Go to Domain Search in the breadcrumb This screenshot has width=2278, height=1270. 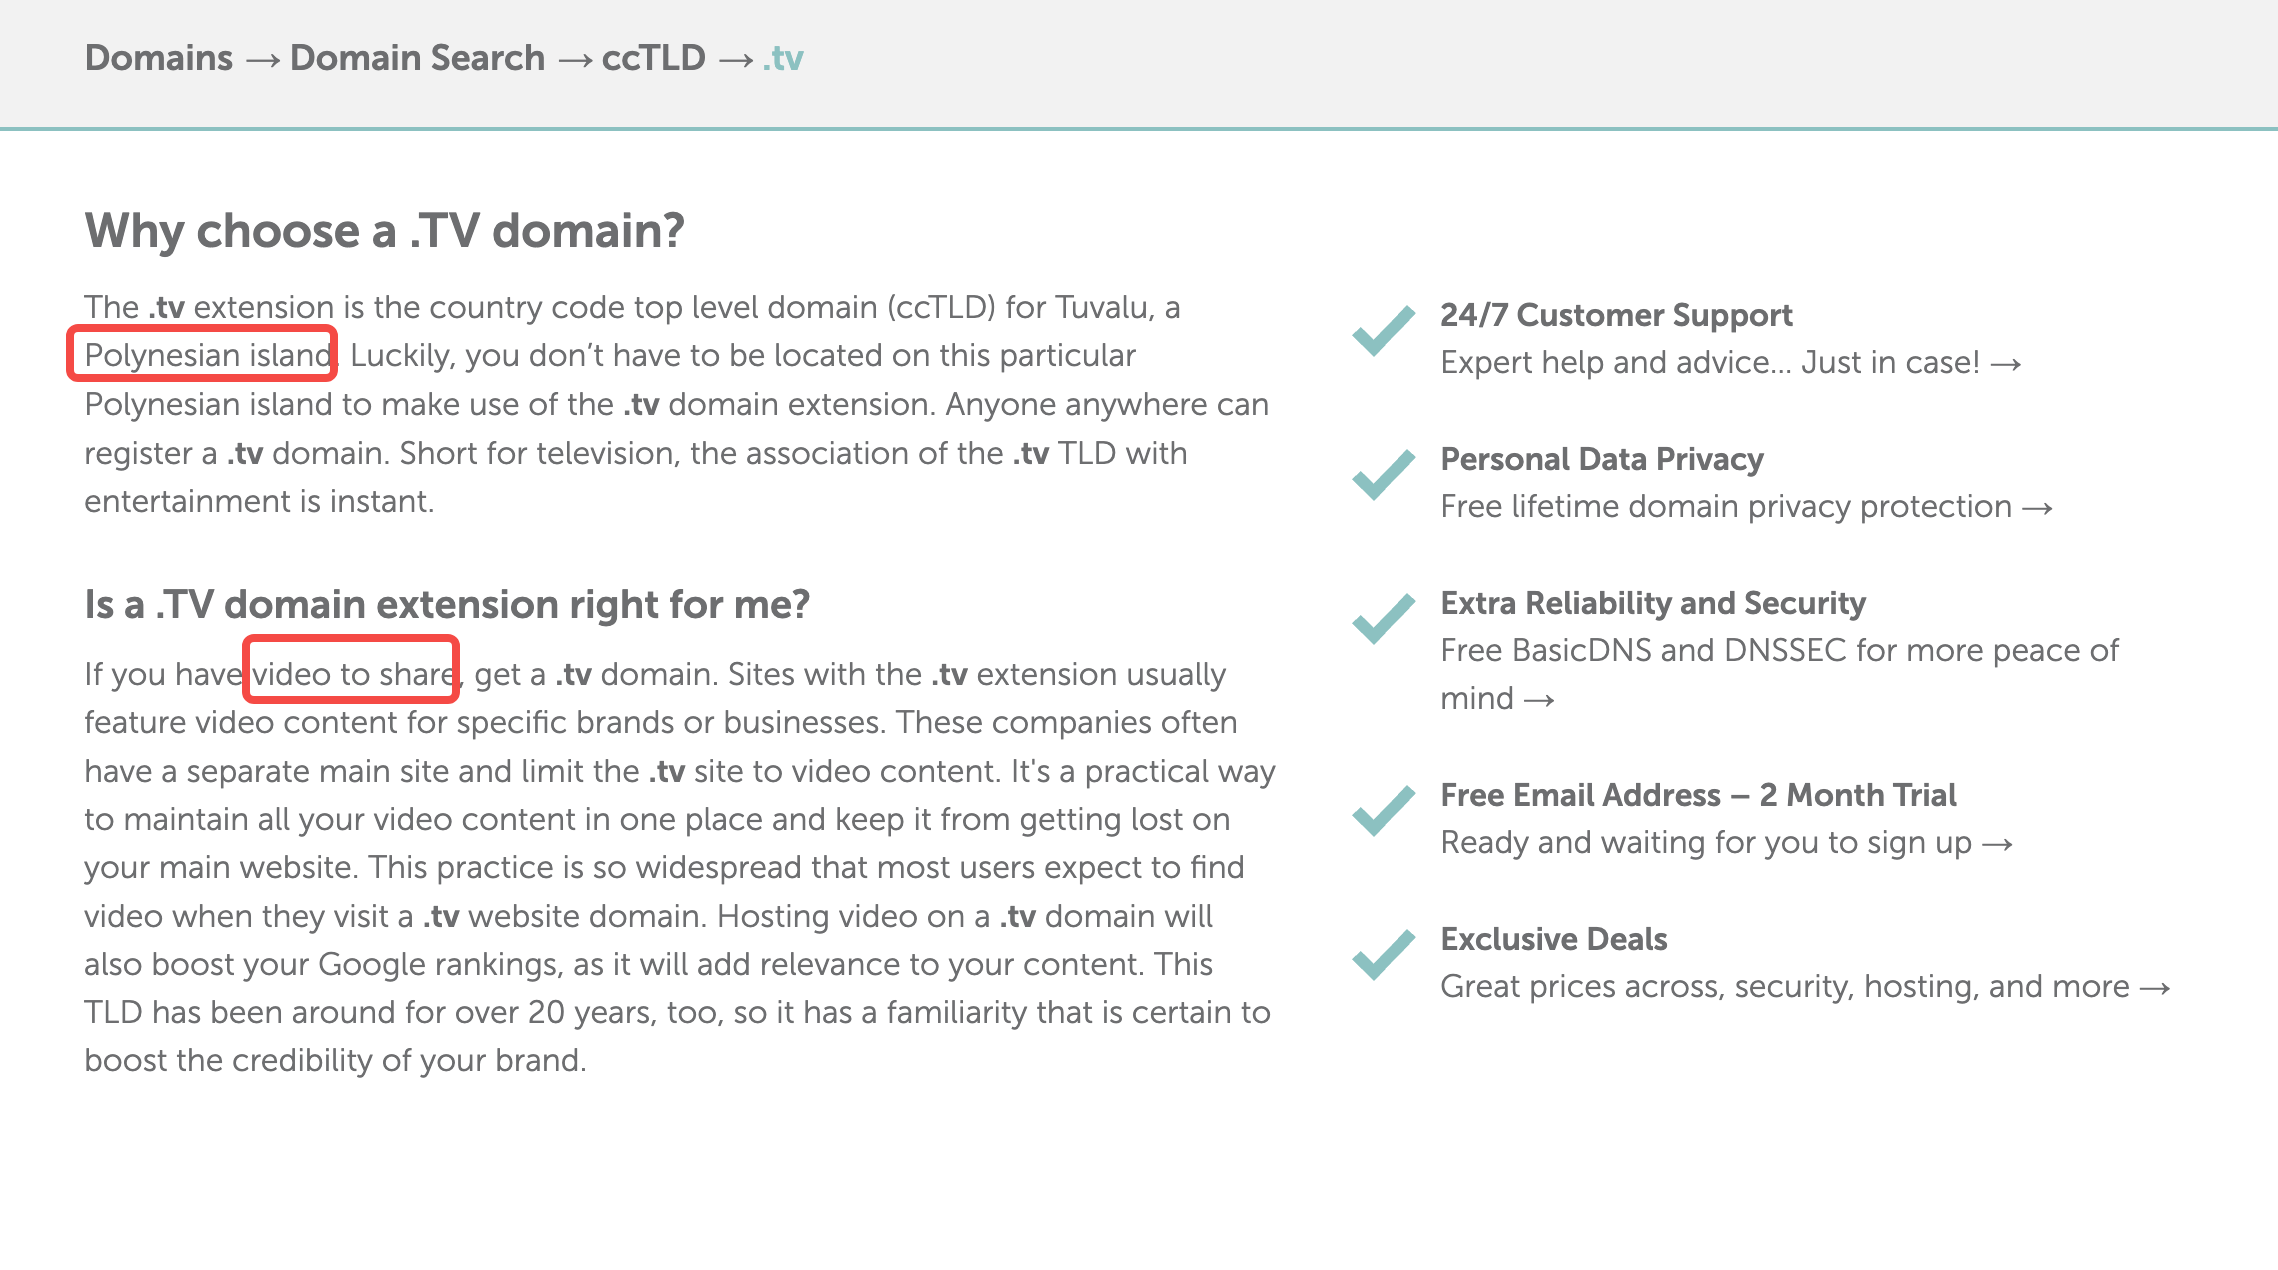pos(417,58)
